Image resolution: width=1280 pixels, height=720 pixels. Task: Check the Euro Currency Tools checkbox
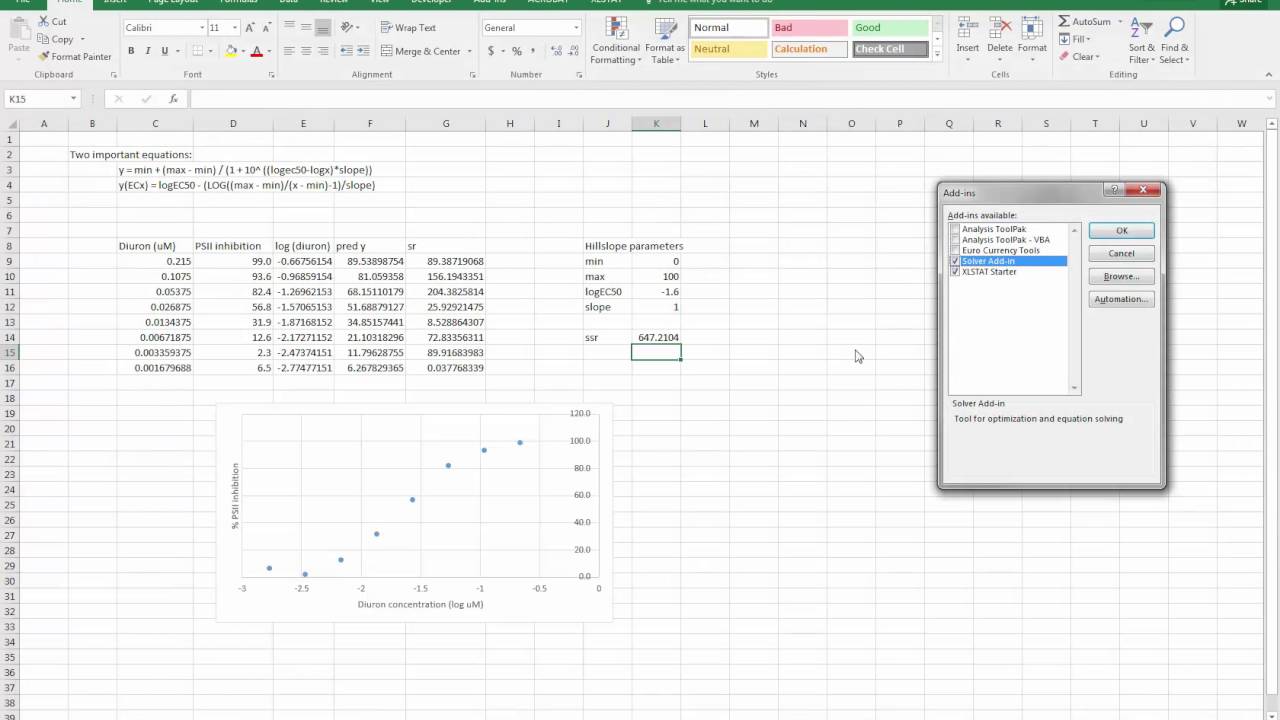click(955, 250)
